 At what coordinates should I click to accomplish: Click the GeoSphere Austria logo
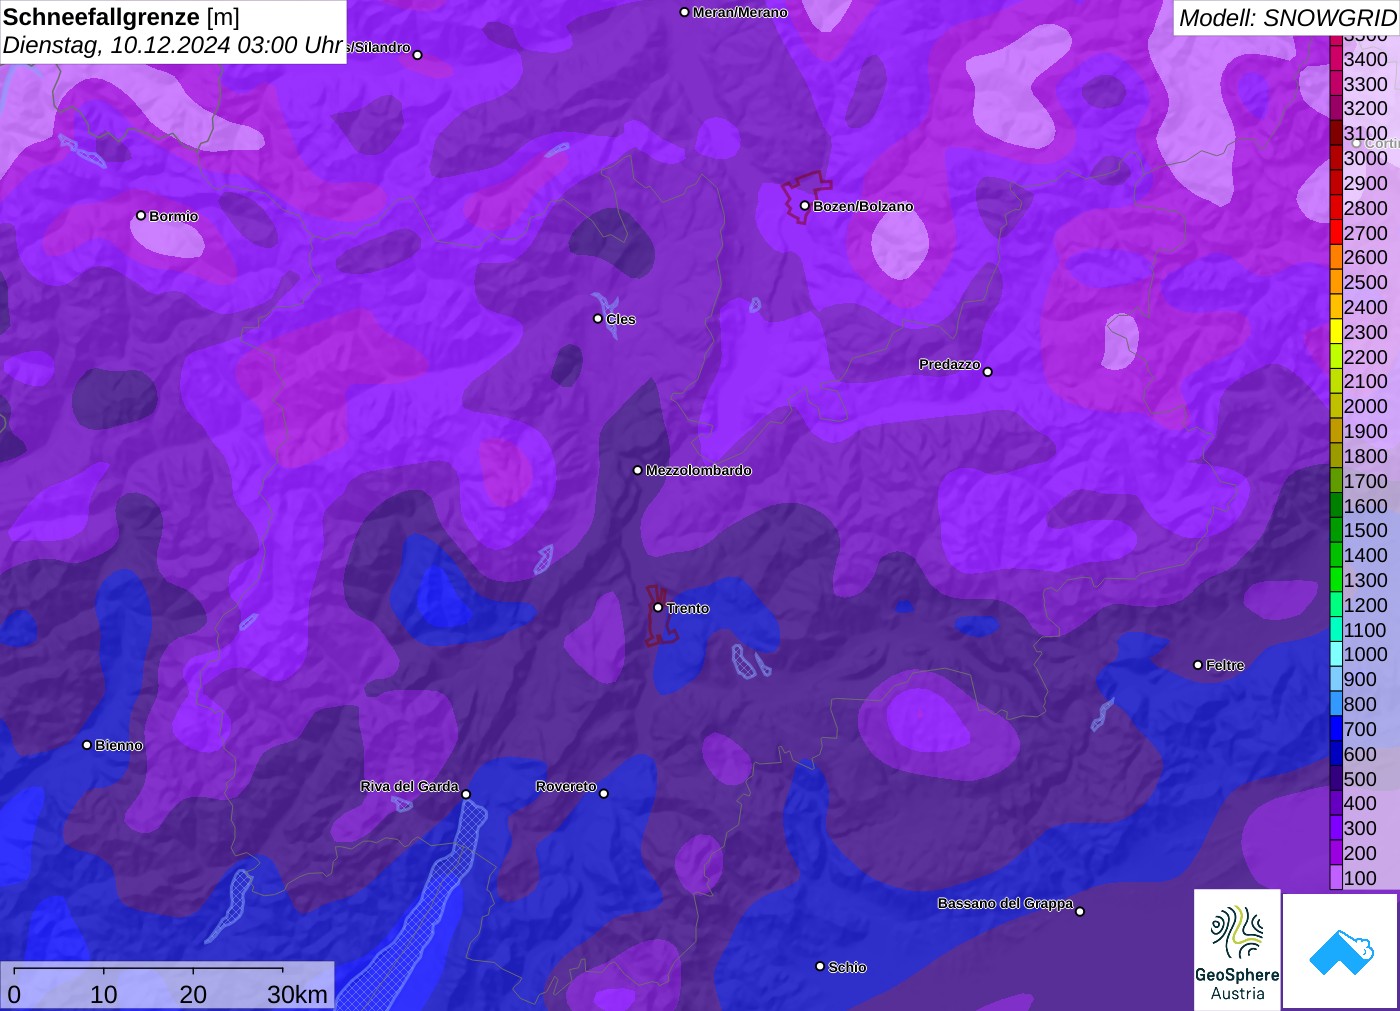(x=1237, y=950)
